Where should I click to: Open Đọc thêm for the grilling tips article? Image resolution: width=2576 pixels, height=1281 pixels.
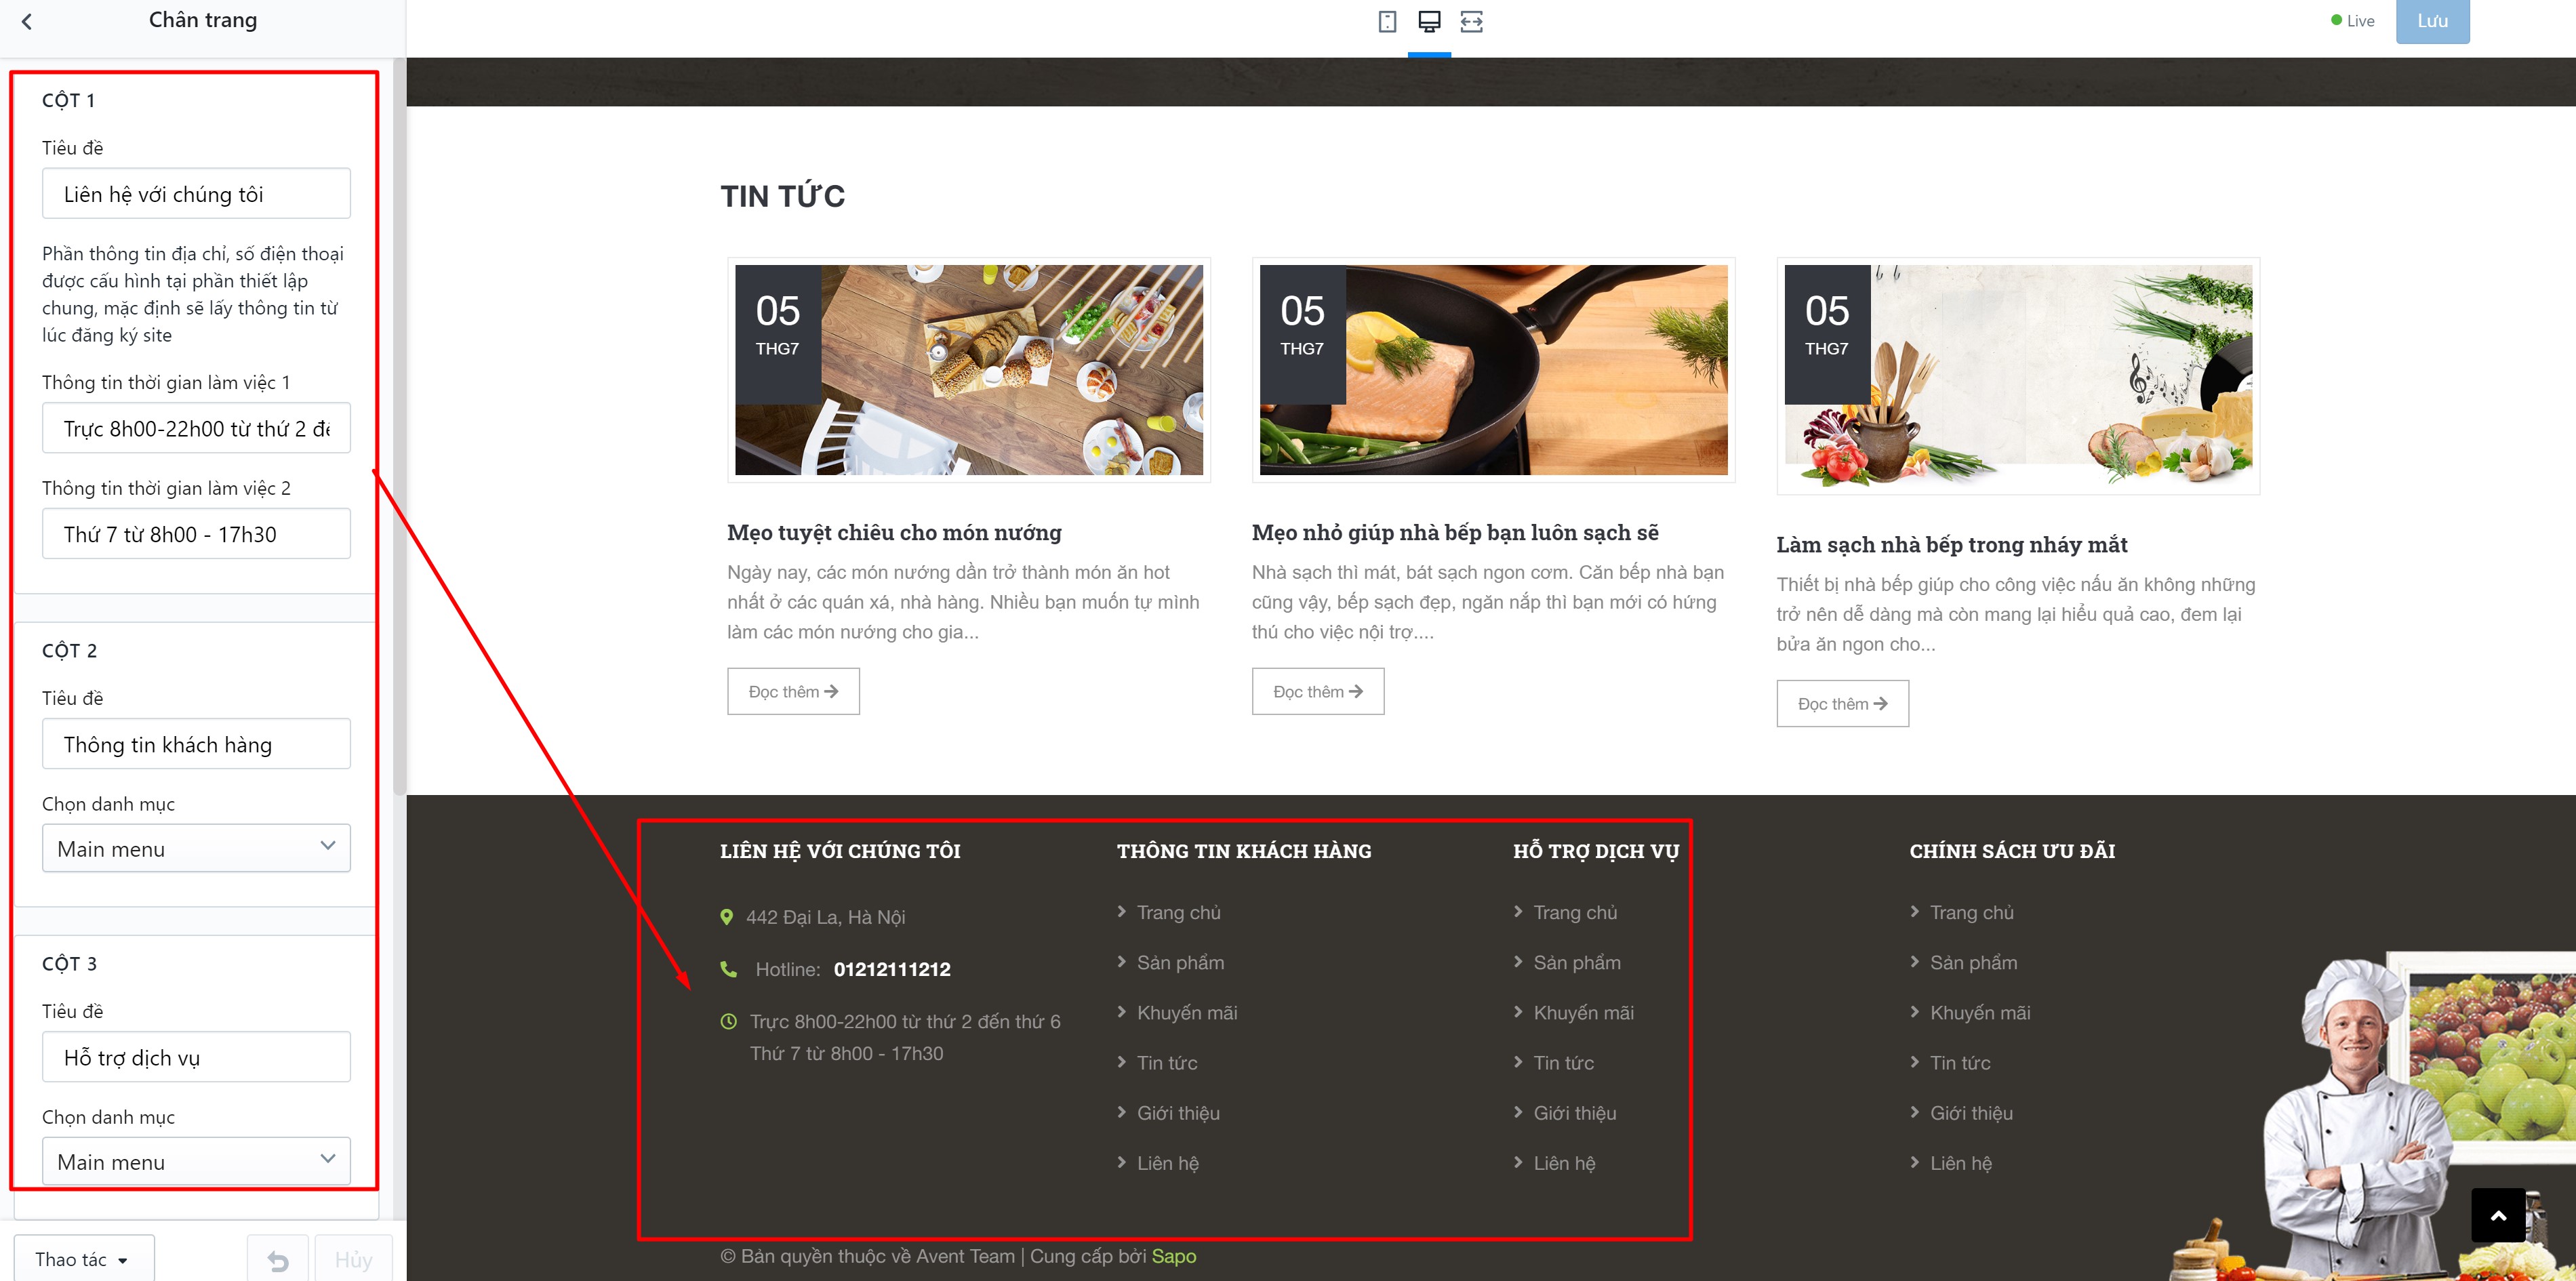coord(793,691)
